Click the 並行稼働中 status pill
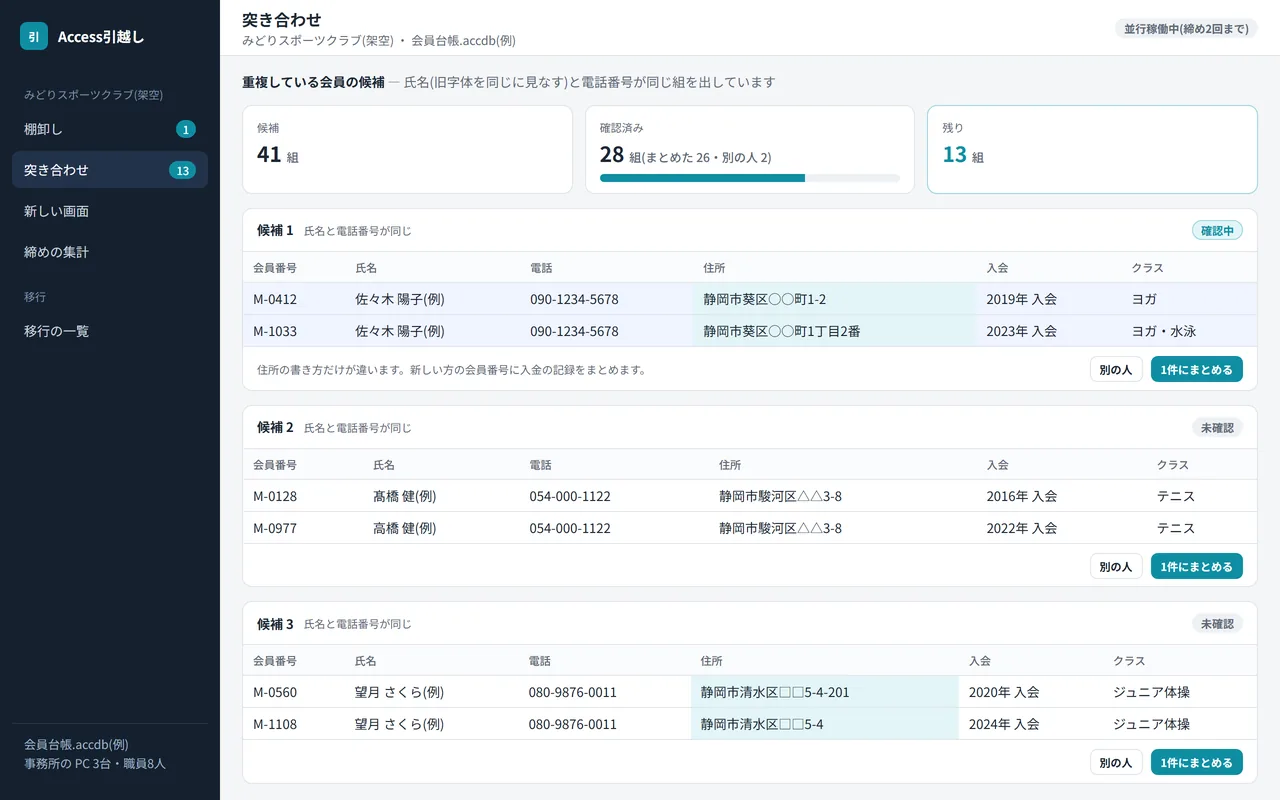Viewport: 1280px width, 800px height. pos(1186,28)
